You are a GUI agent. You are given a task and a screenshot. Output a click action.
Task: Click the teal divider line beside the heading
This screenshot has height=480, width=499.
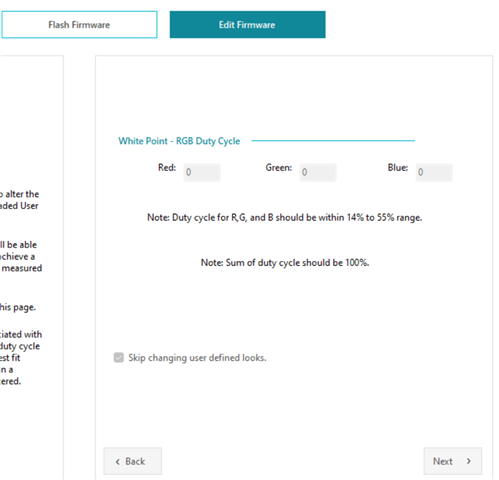point(333,141)
